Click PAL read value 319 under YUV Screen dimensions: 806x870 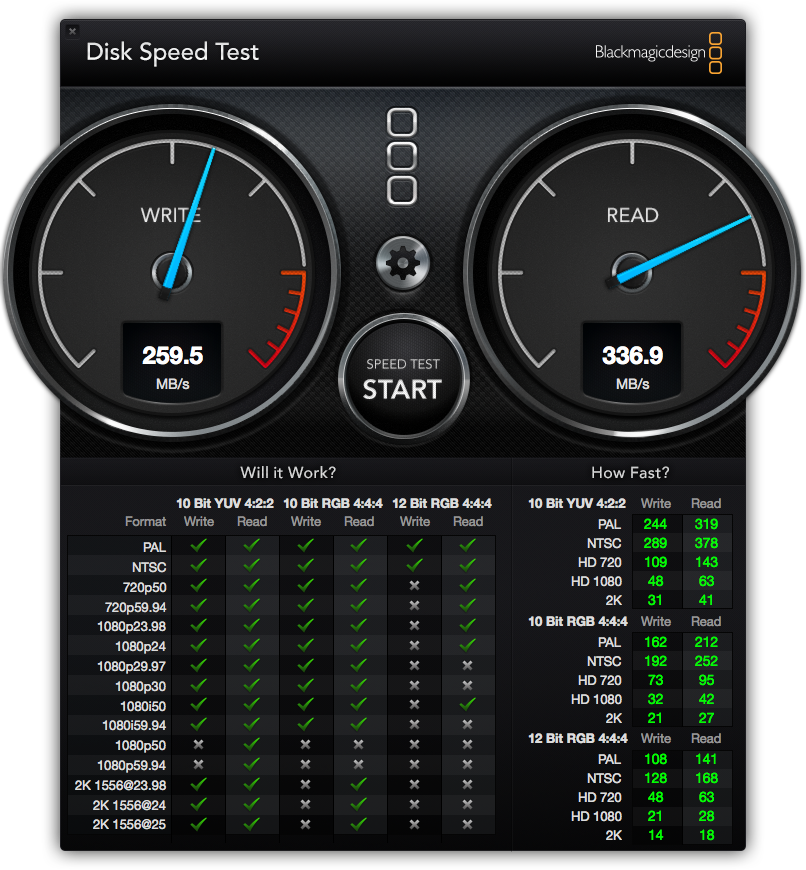(706, 524)
